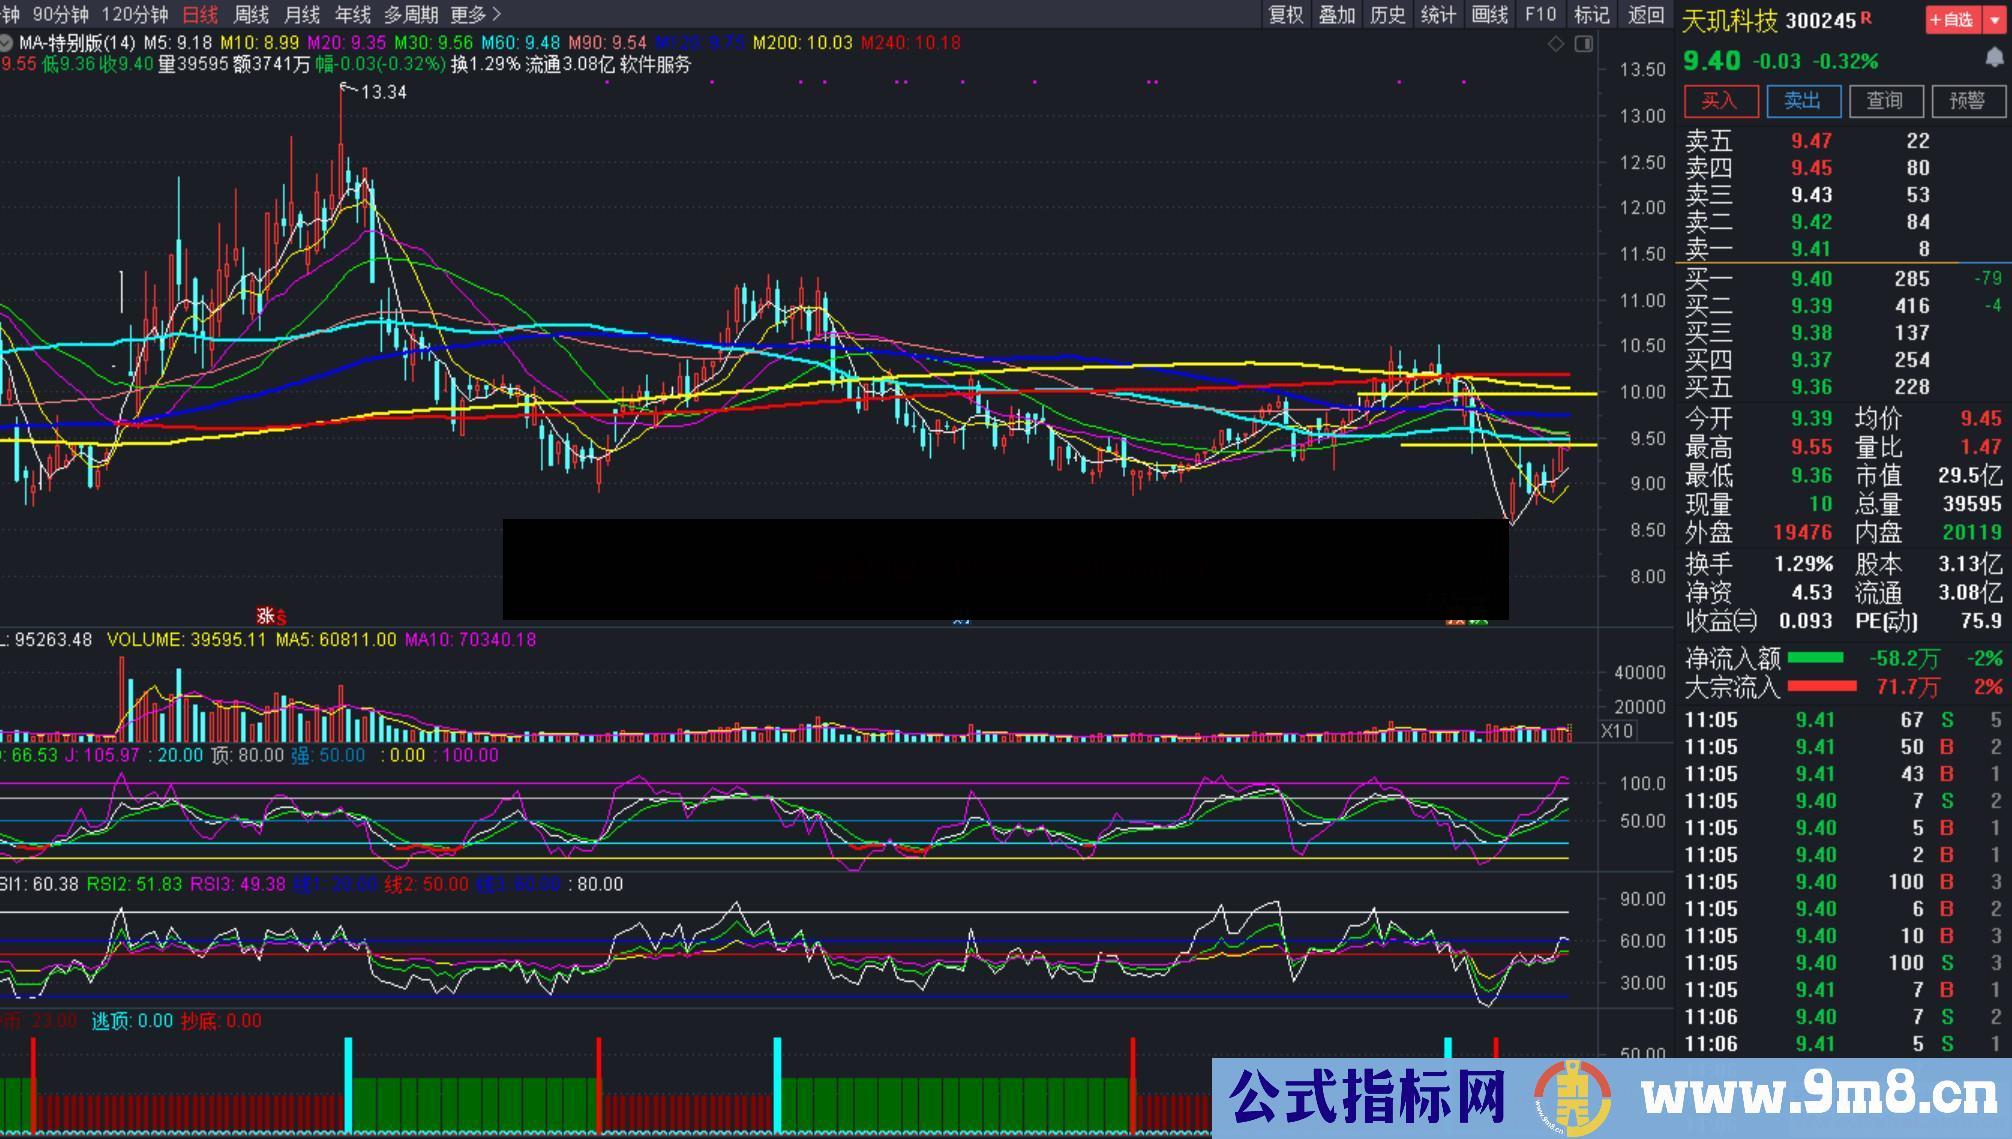This screenshot has height=1139, width=2012.
Task: Click the X10 volume scale button
Action: 1617,731
